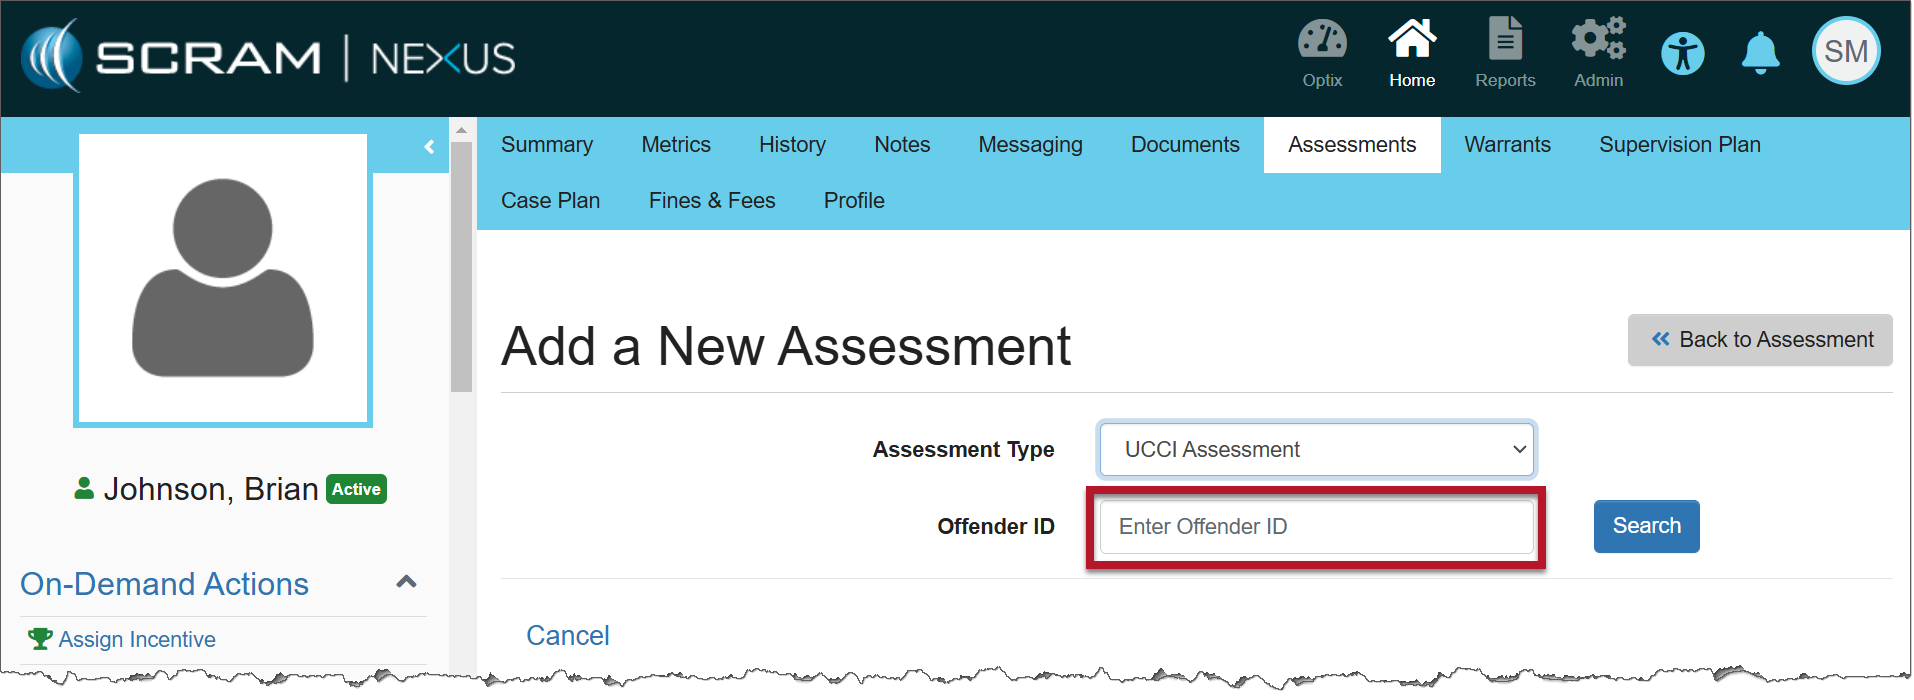The width and height of the screenshot is (1914, 700).
Task: Open the Assessment Type dropdown
Action: [x=1316, y=450]
